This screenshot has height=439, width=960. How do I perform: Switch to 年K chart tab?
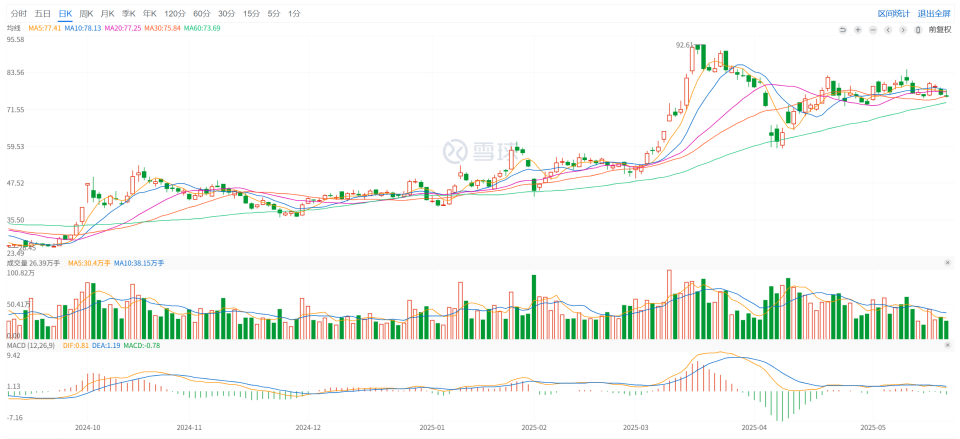point(149,13)
